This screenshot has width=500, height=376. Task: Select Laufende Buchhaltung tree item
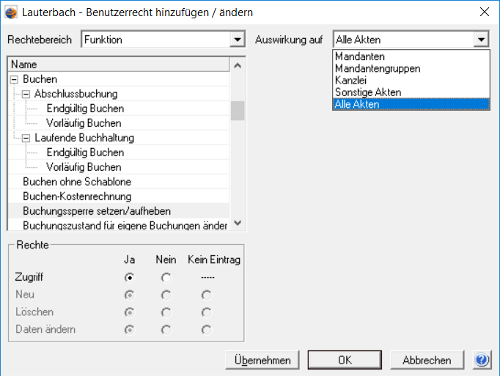[84, 138]
